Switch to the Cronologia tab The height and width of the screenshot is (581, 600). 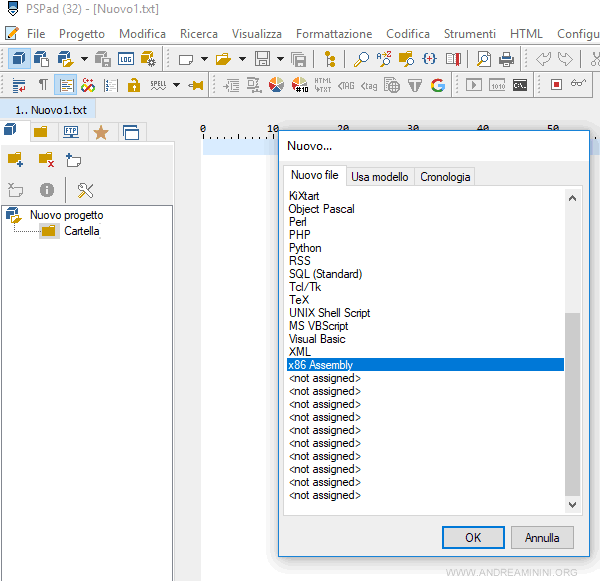point(445,177)
